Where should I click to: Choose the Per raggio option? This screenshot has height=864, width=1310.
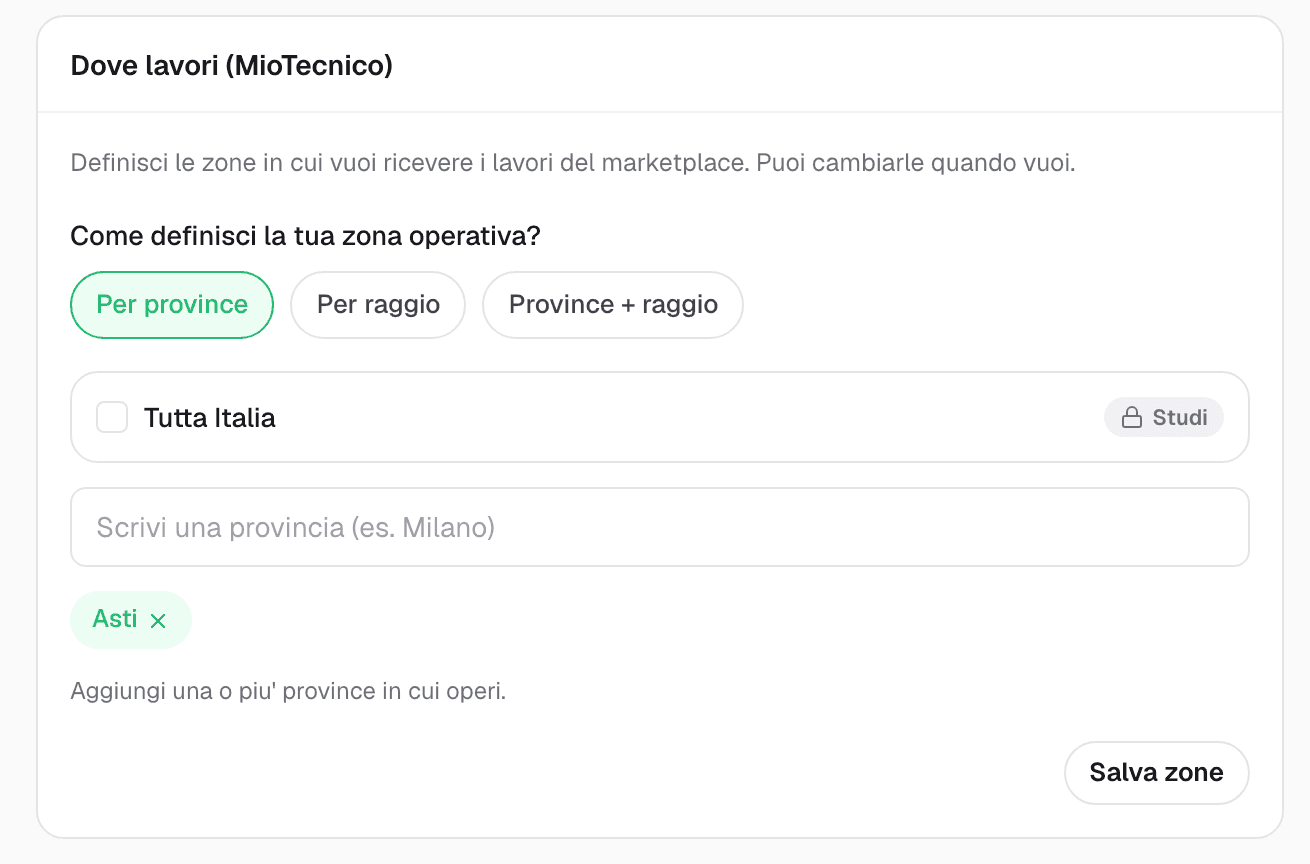click(378, 305)
